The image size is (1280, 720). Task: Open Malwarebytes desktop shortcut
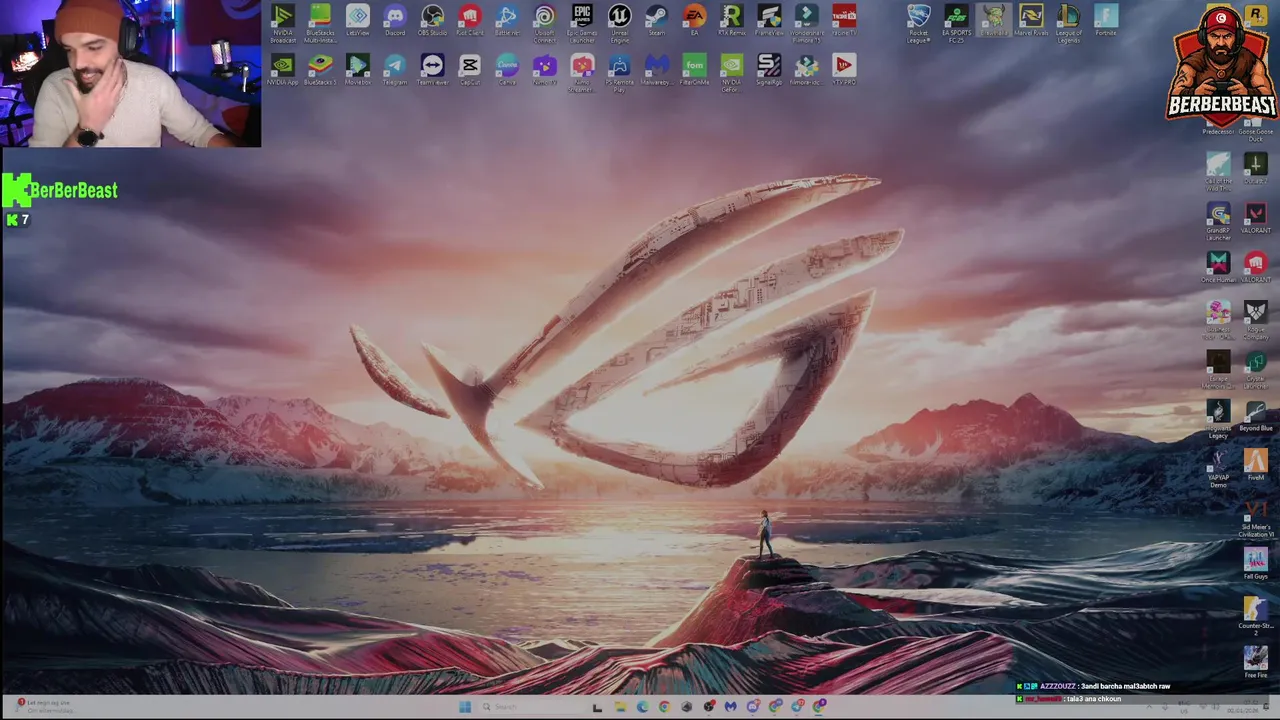coord(657,69)
